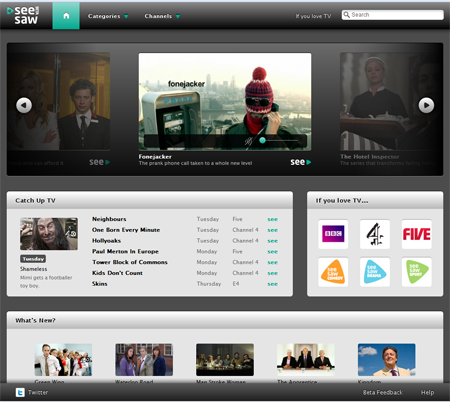Adjust the Fonejacker video progress slider
The height and width of the screenshot is (402, 450).
click(x=262, y=140)
